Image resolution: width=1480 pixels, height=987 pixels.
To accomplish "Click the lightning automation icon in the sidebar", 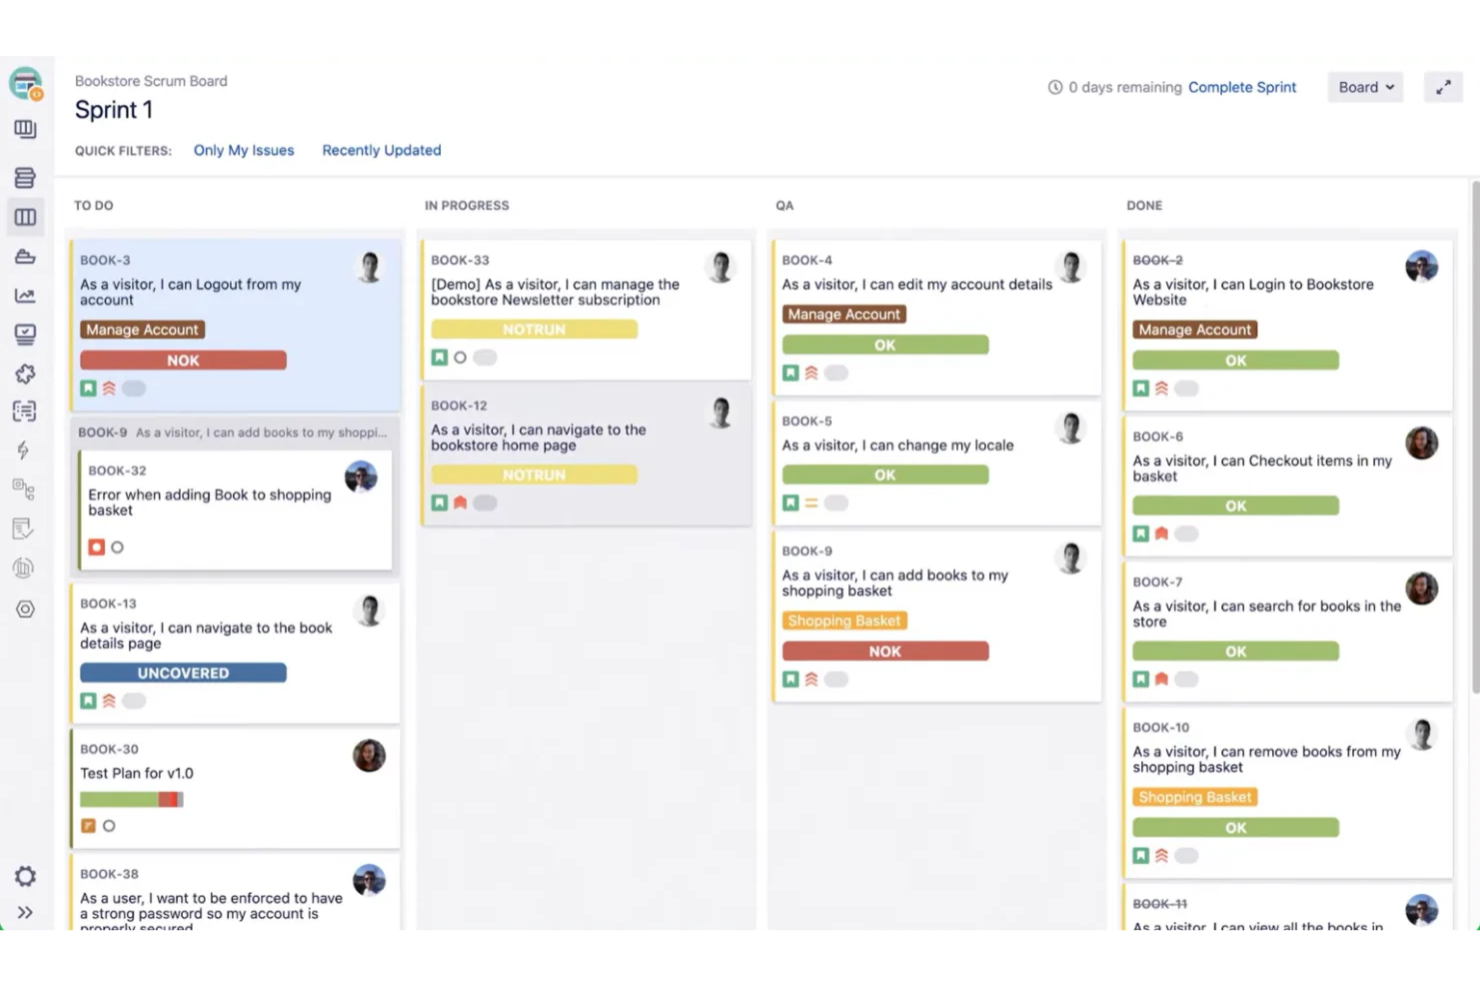I will click(x=26, y=450).
